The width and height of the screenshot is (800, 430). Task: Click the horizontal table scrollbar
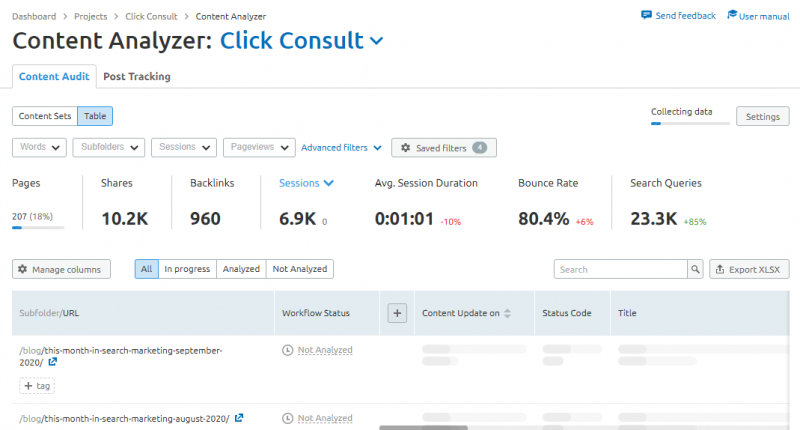click(423, 427)
